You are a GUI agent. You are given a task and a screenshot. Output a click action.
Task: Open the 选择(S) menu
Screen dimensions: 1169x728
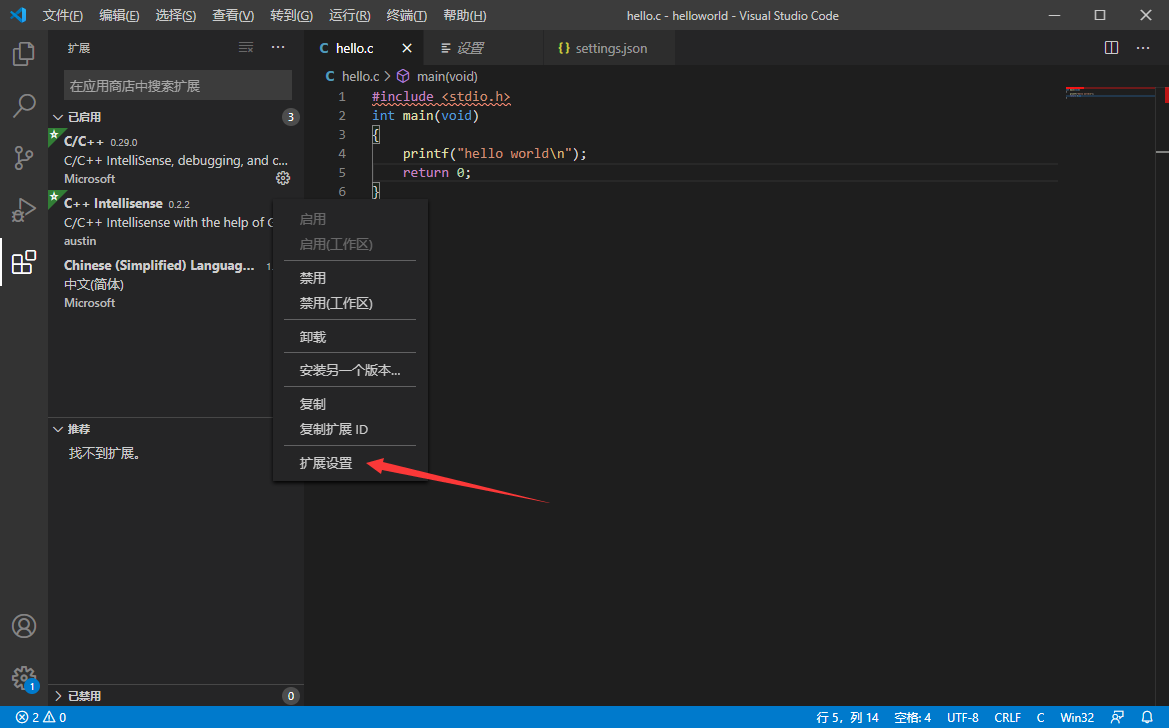pos(176,16)
